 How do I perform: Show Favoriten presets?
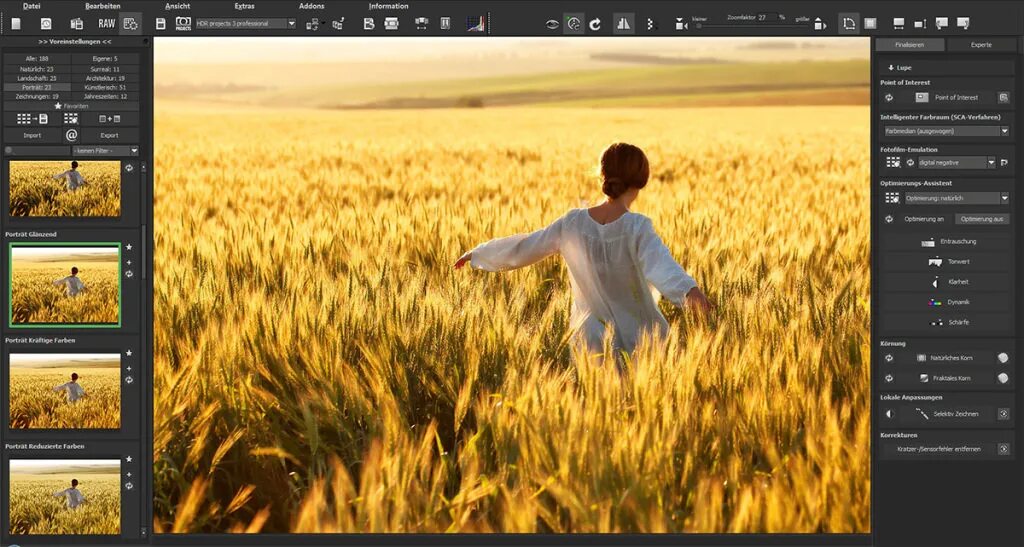[x=71, y=106]
